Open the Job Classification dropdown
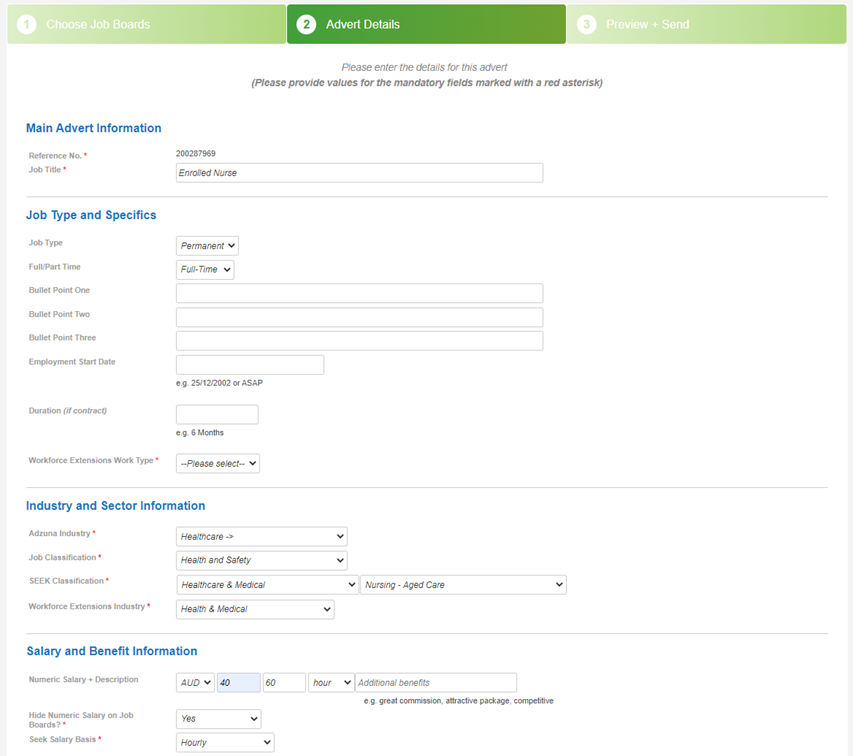Viewport: 853px width, 756px height. [x=262, y=561]
